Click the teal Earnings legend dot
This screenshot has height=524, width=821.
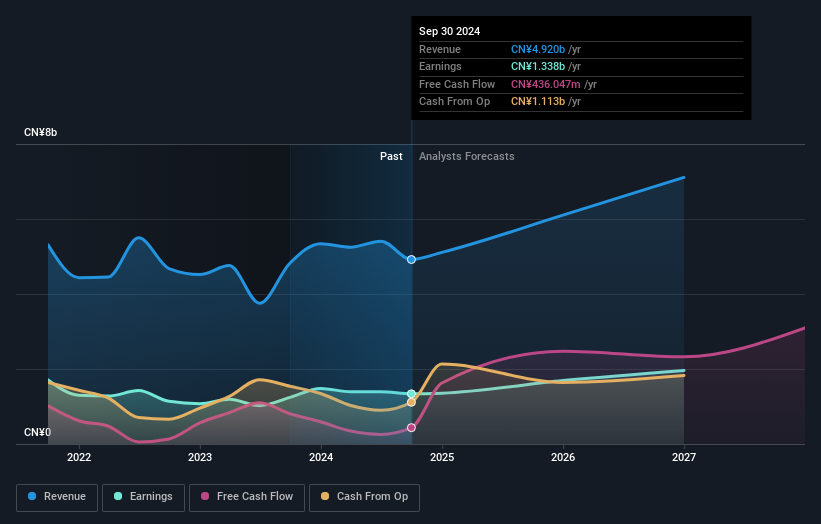118,496
